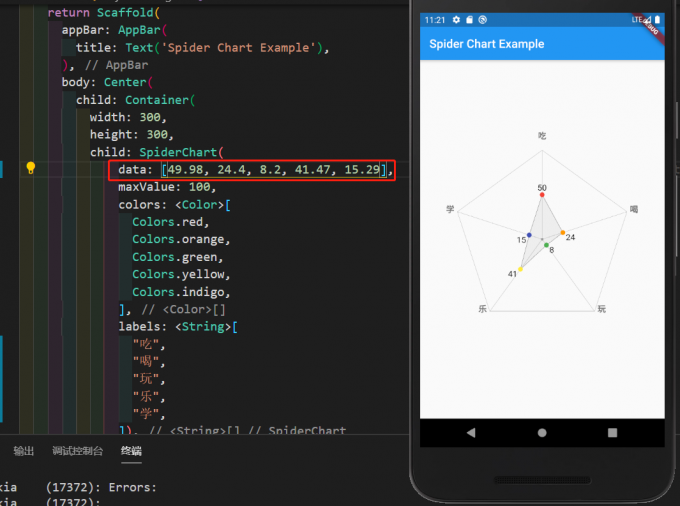Click the width: 300 line

coord(128,117)
